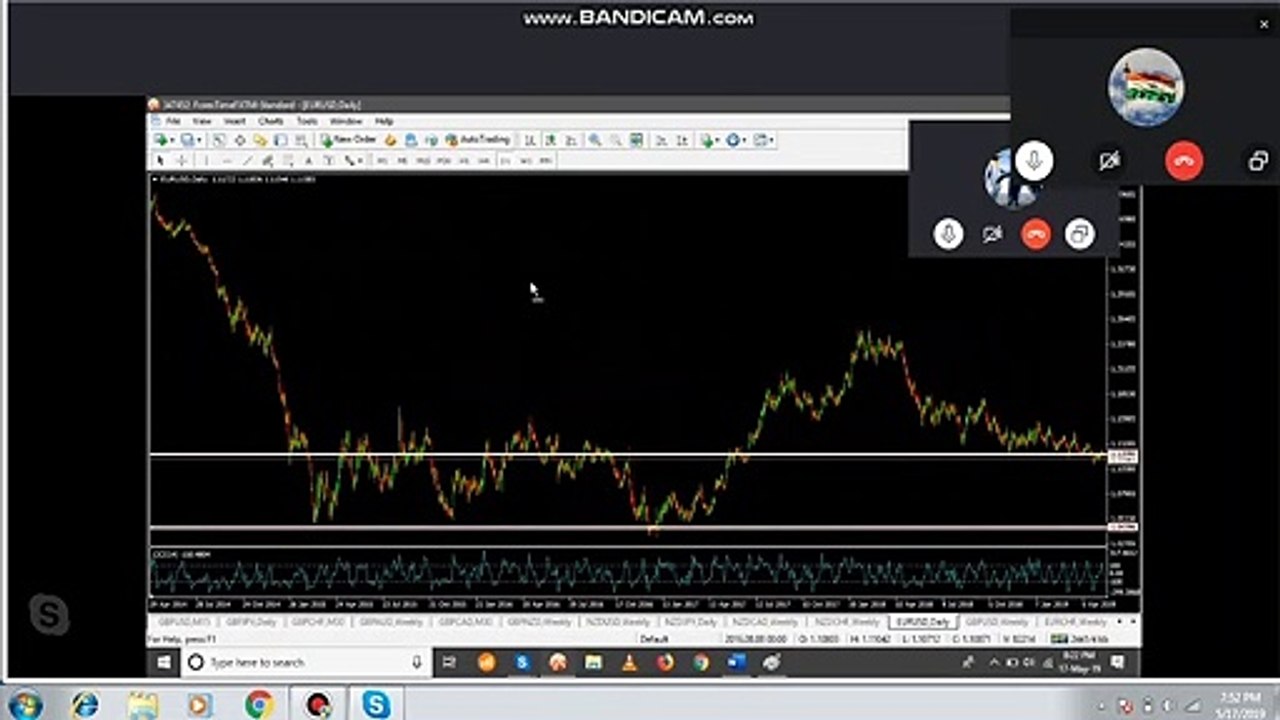Screen dimensions: 1280x720
Task: Select the Arrows drawing tool
Action: pyautogui.click(x=349, y=161)
